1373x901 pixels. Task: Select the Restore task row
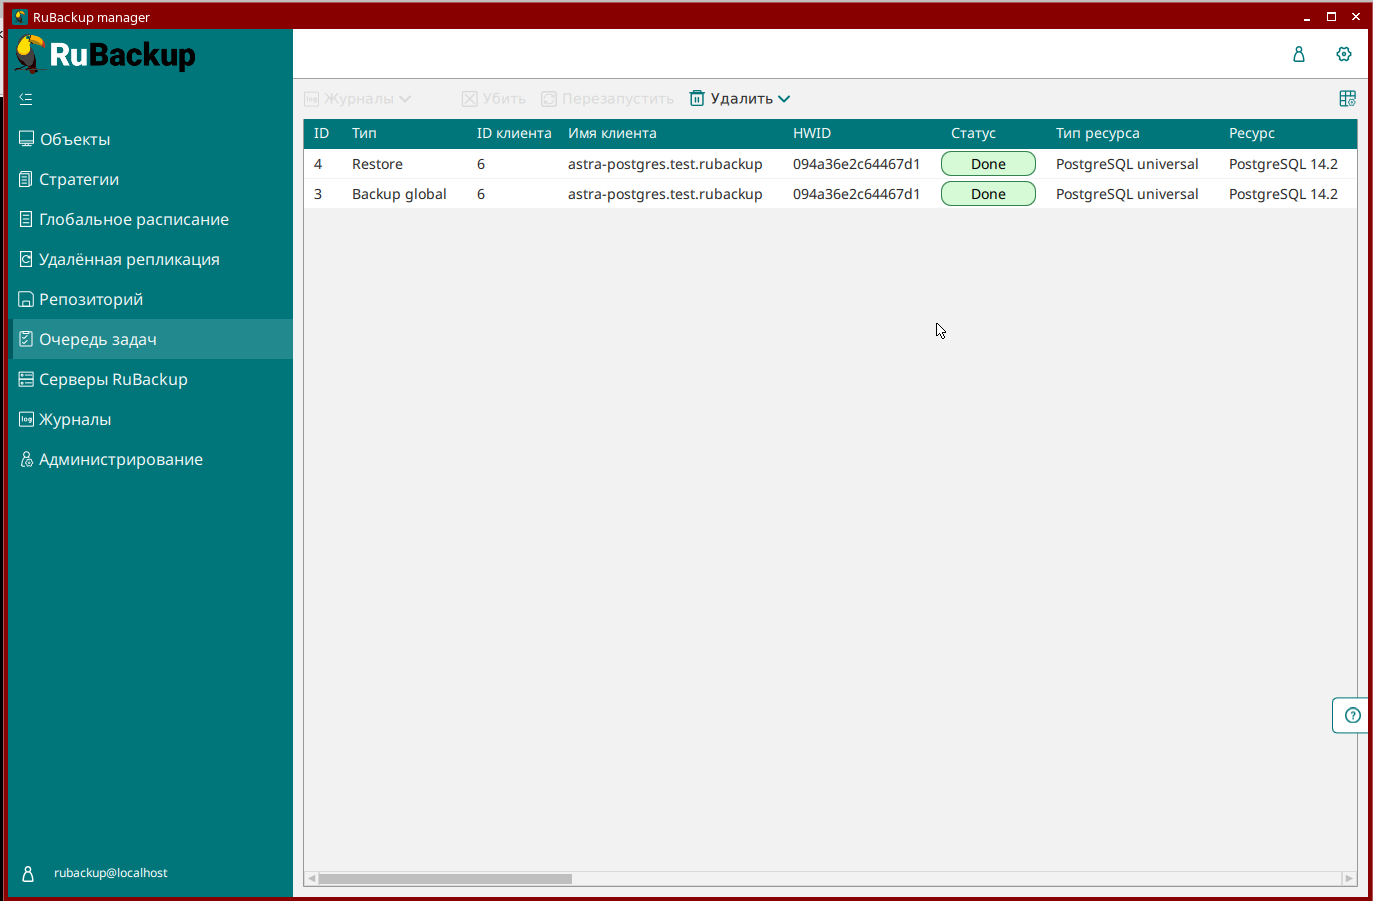click(x=830, y=164)
